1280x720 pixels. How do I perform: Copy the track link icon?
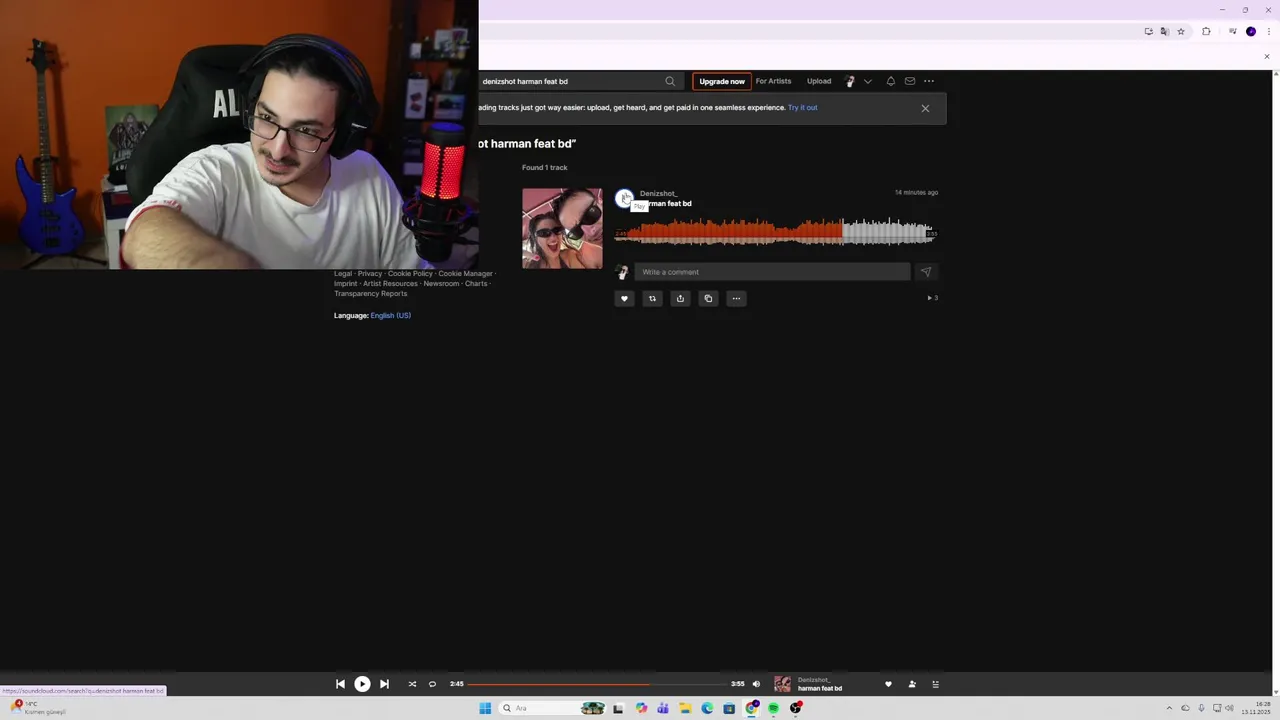pos(708,298)
